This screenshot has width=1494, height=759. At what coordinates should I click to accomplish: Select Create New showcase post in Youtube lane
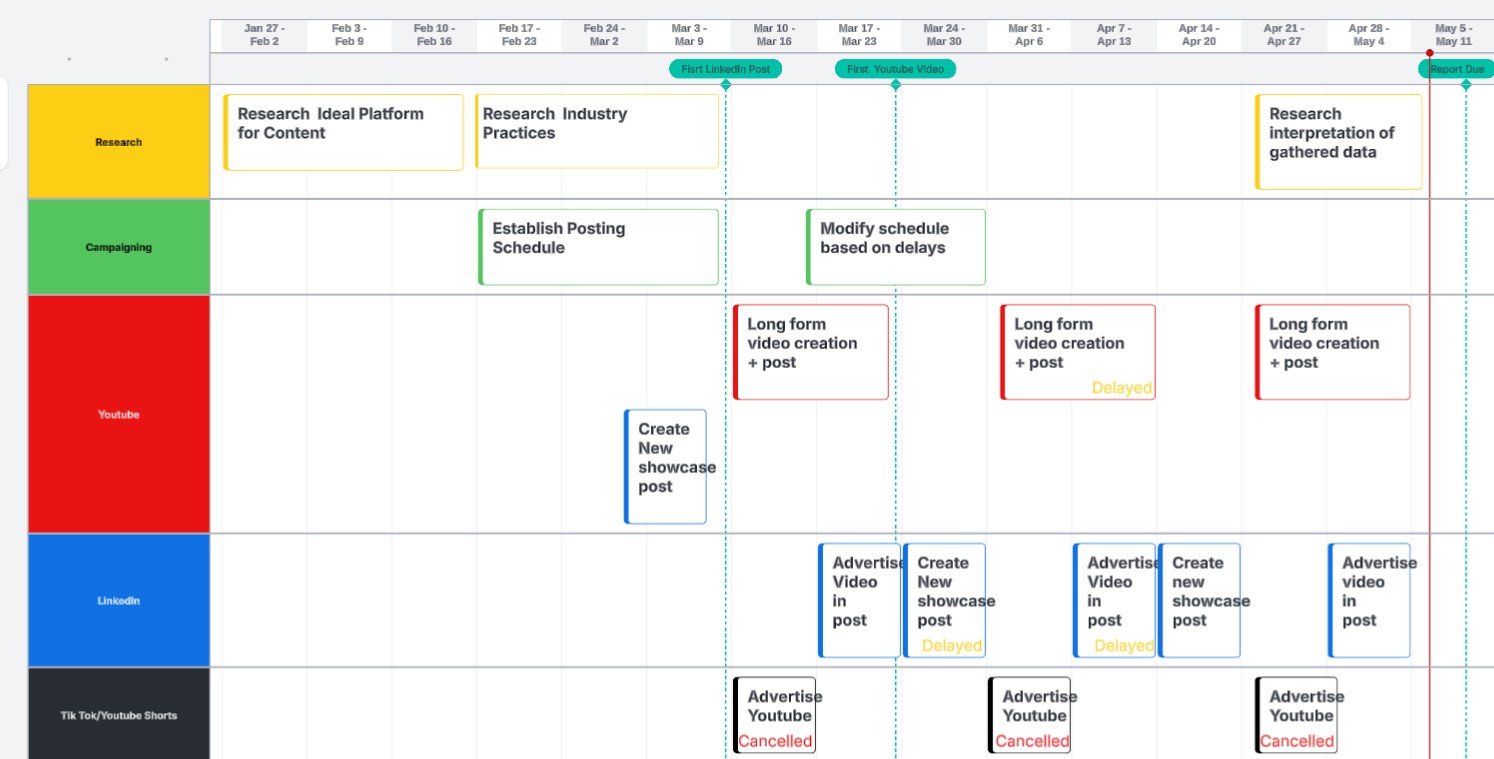(665, 466)
